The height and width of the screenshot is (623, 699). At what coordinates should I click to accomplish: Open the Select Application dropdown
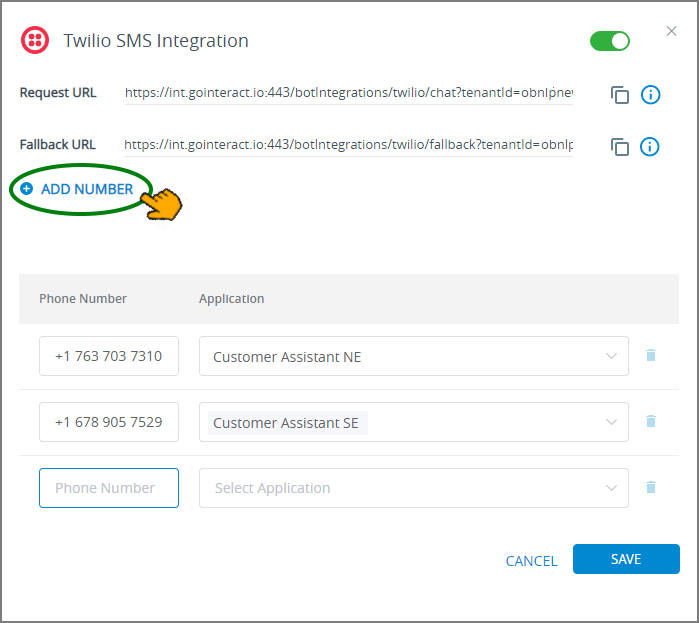tap(414, 488)
